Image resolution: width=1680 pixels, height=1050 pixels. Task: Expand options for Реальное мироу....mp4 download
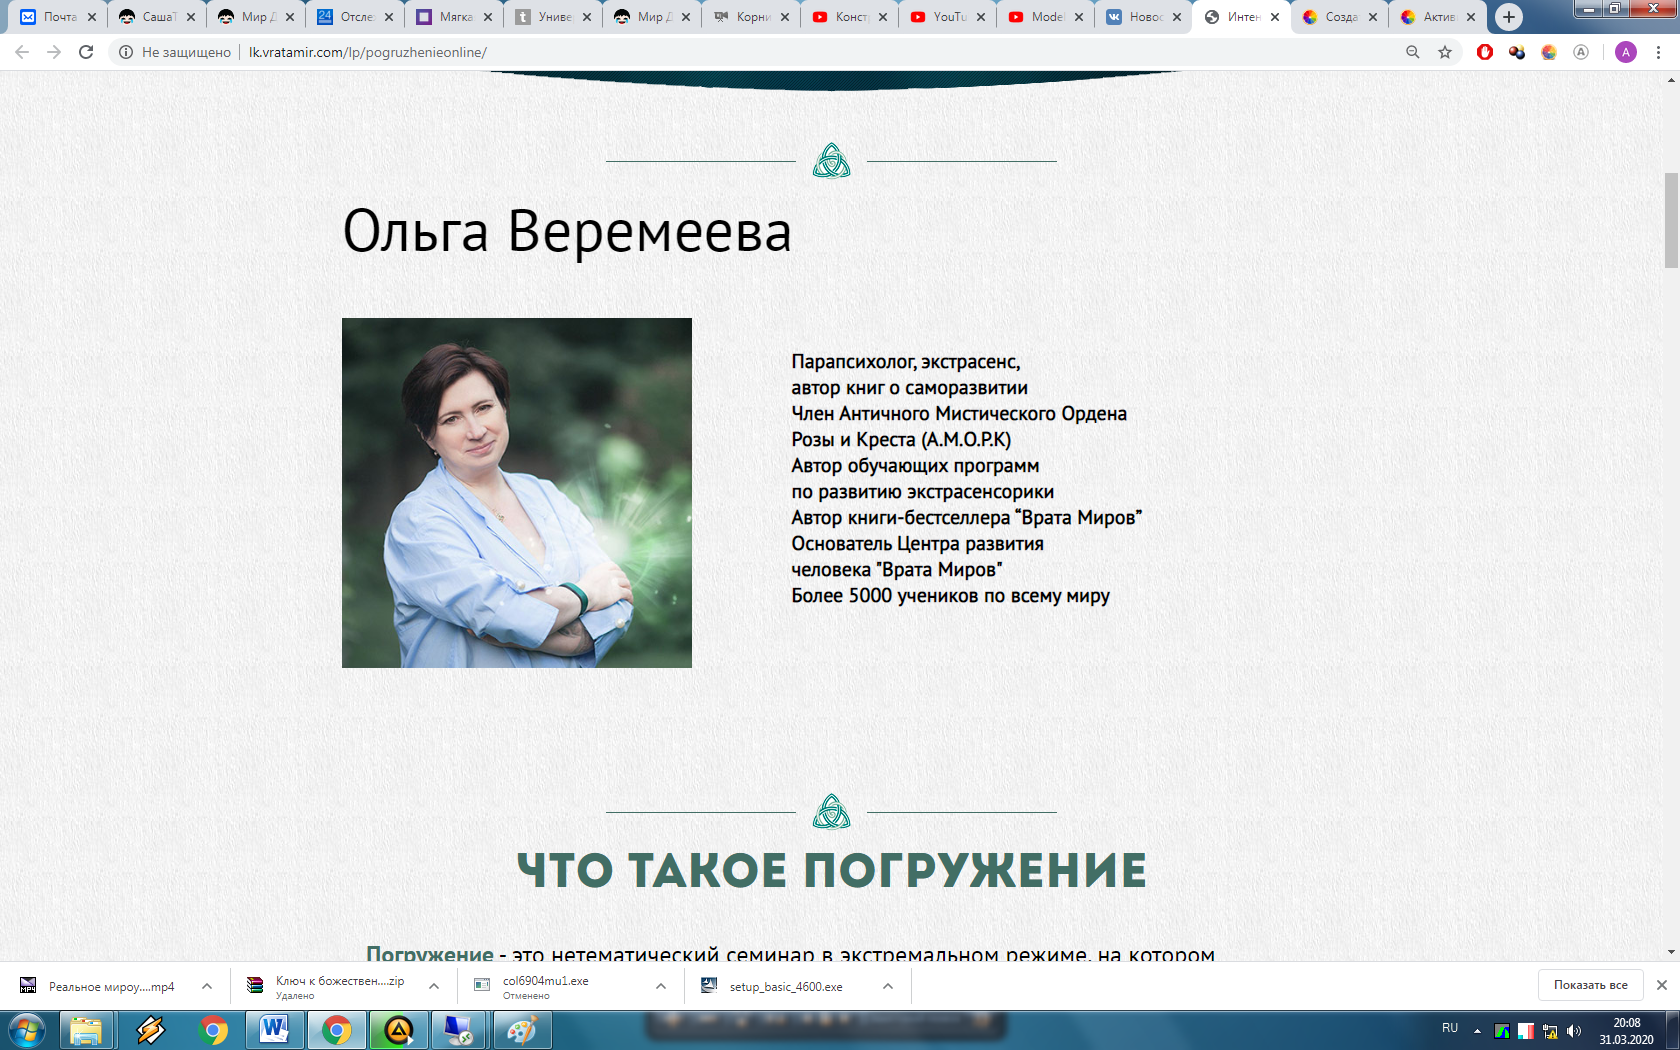(207, 986)
